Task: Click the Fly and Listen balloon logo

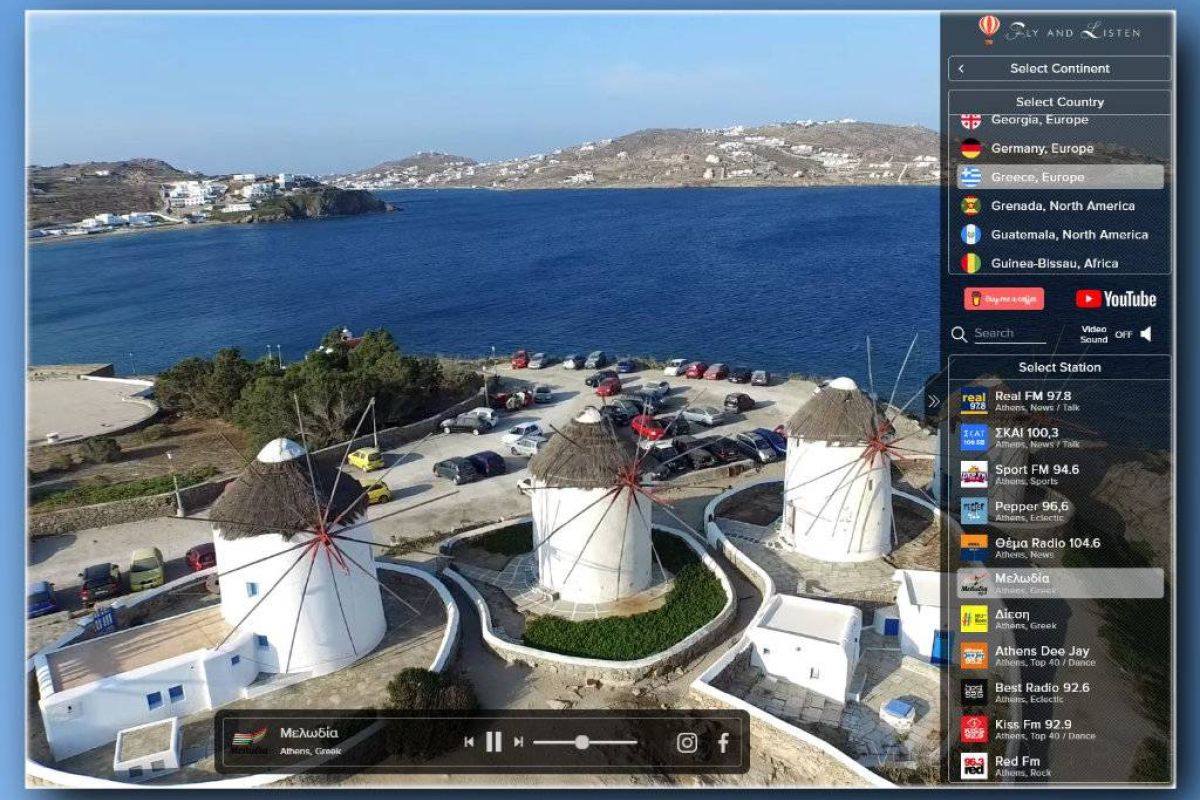Action: click(x=989, y=28)
